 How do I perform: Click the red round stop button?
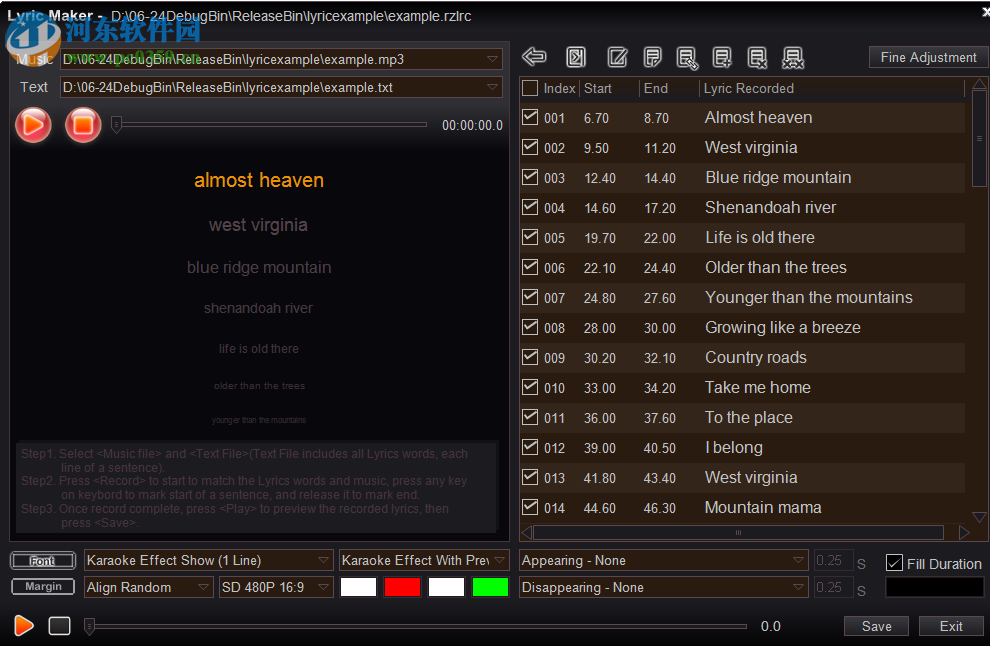tap(83, 124)
